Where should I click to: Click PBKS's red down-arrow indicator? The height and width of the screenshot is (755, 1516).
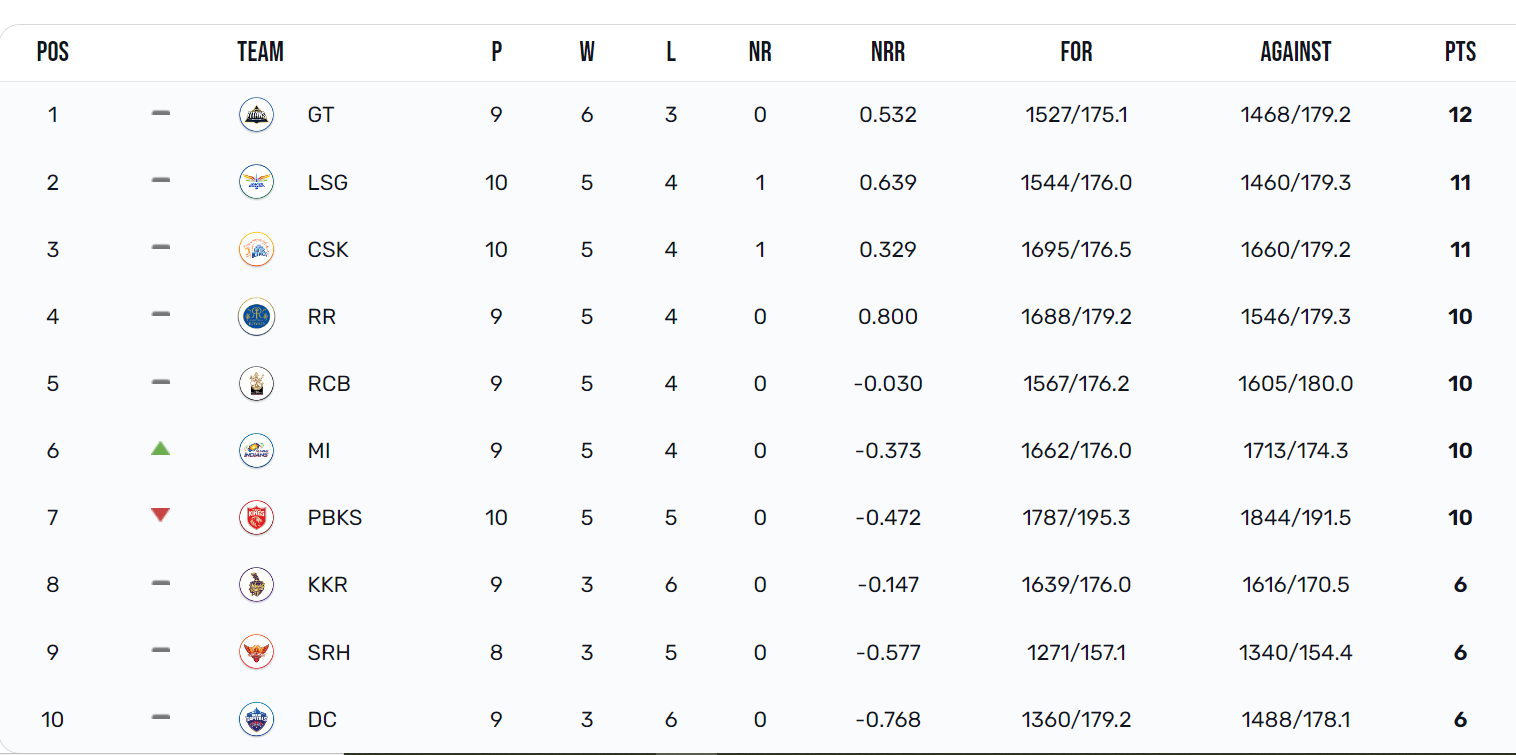click(160, 515)
